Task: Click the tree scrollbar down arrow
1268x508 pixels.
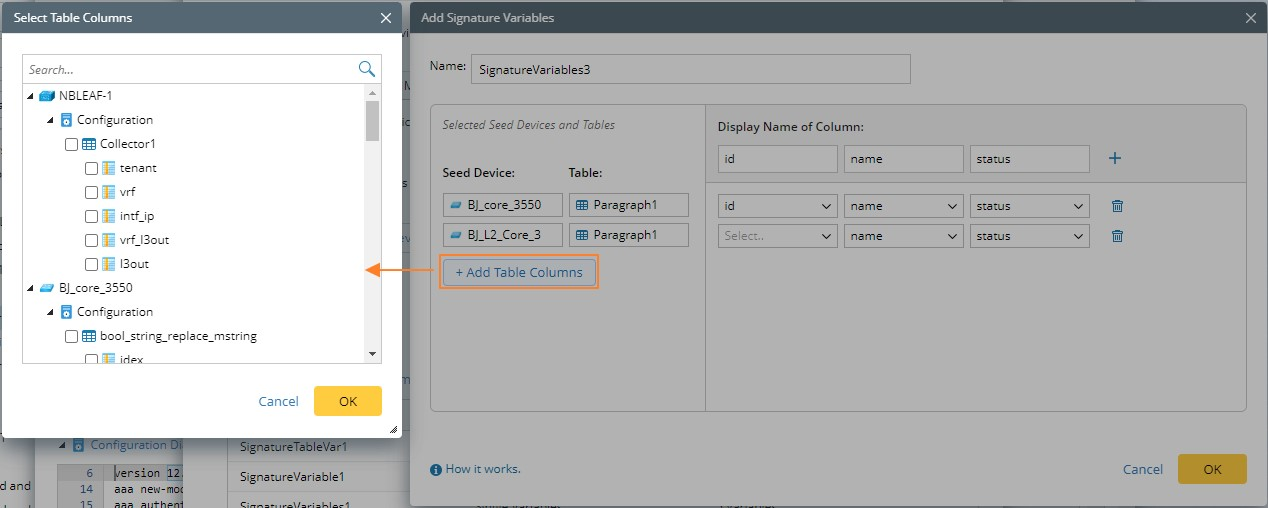Action: tap(373, 353)
